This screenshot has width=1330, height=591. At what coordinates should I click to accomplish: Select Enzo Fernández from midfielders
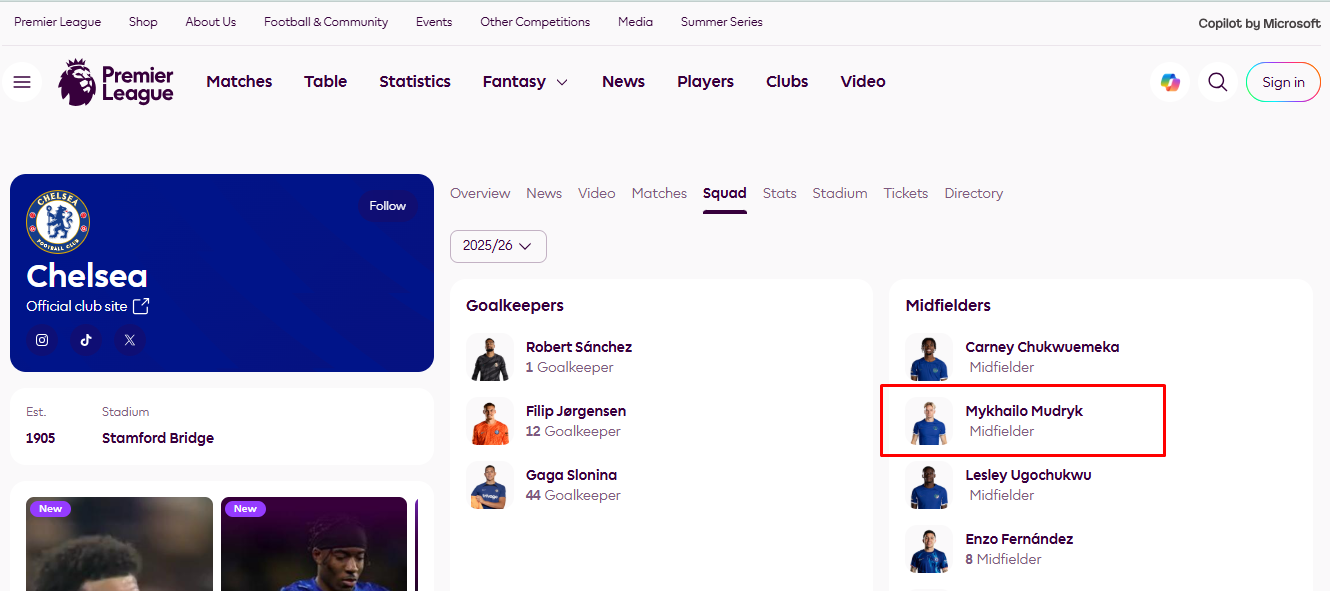1019,539
